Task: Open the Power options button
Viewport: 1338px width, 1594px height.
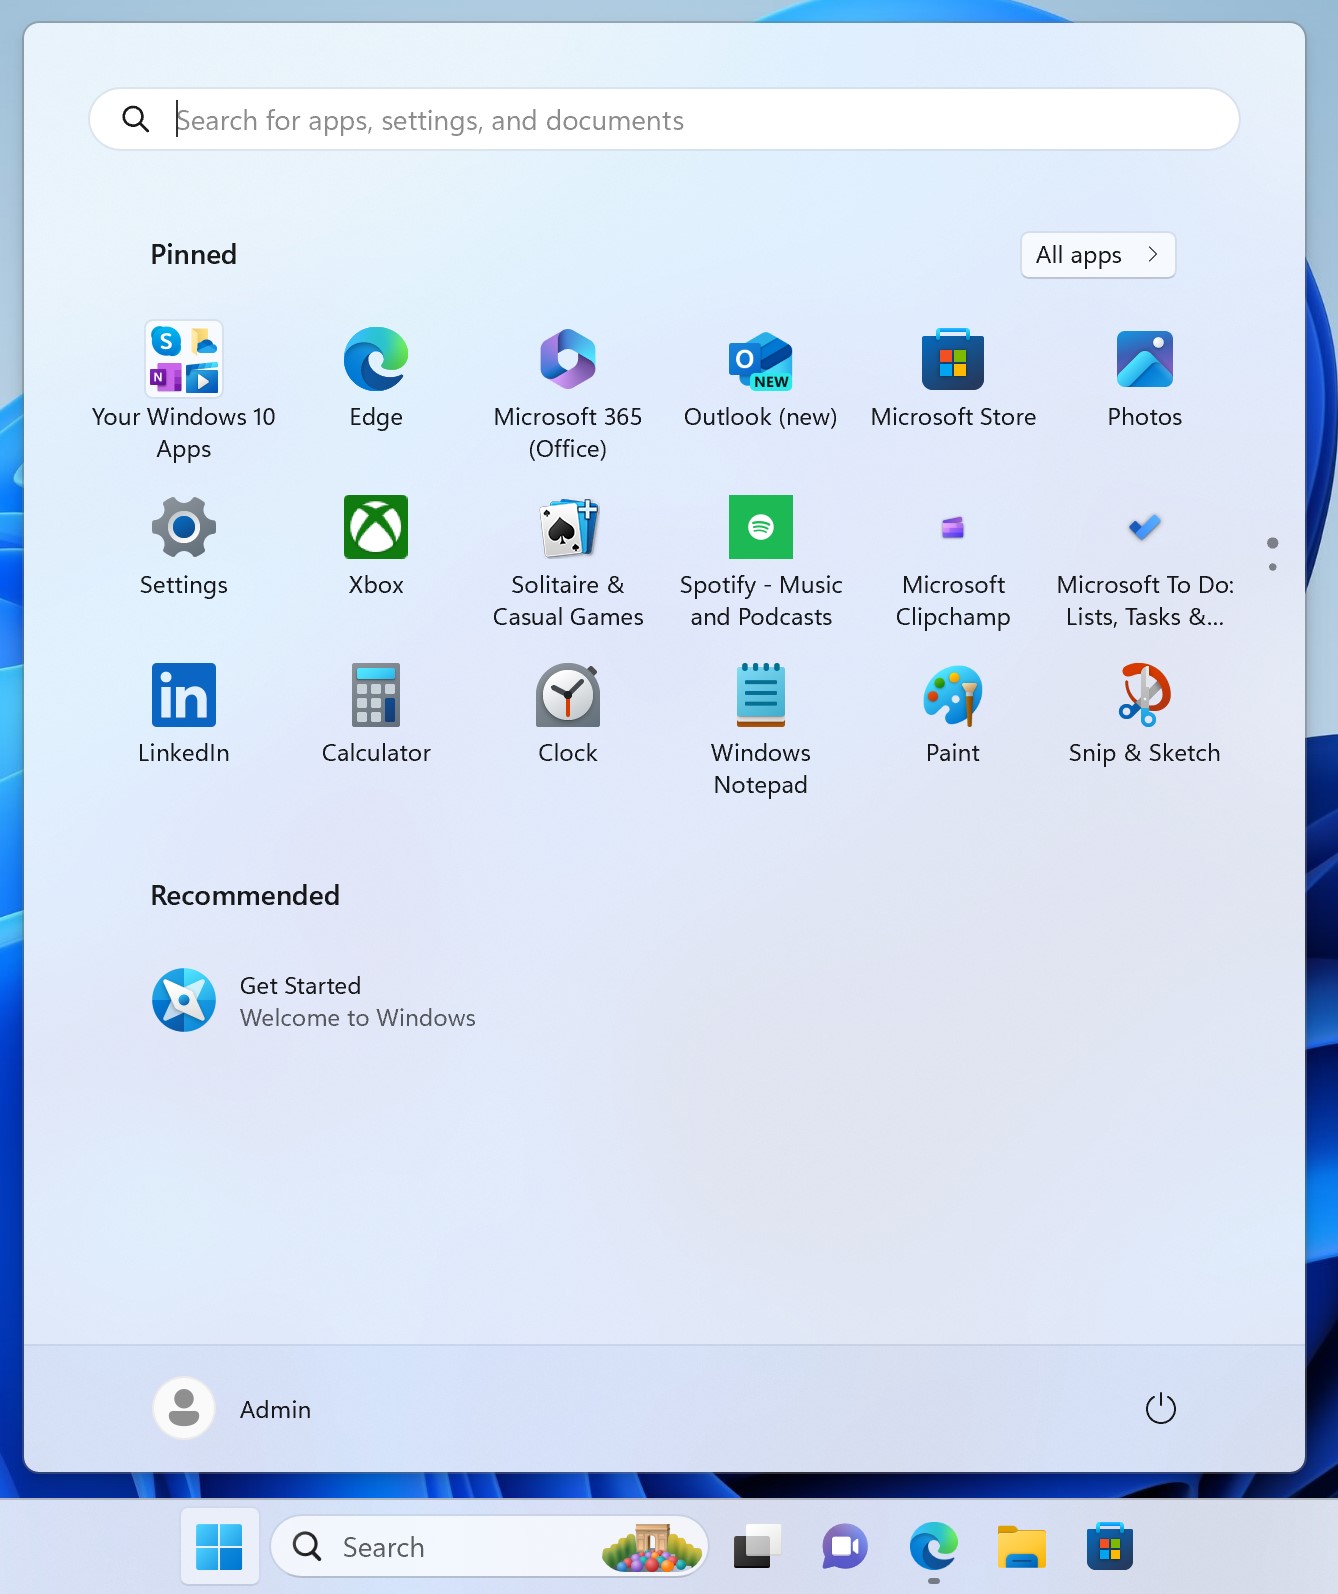Action: (x=1160, y=1409)
